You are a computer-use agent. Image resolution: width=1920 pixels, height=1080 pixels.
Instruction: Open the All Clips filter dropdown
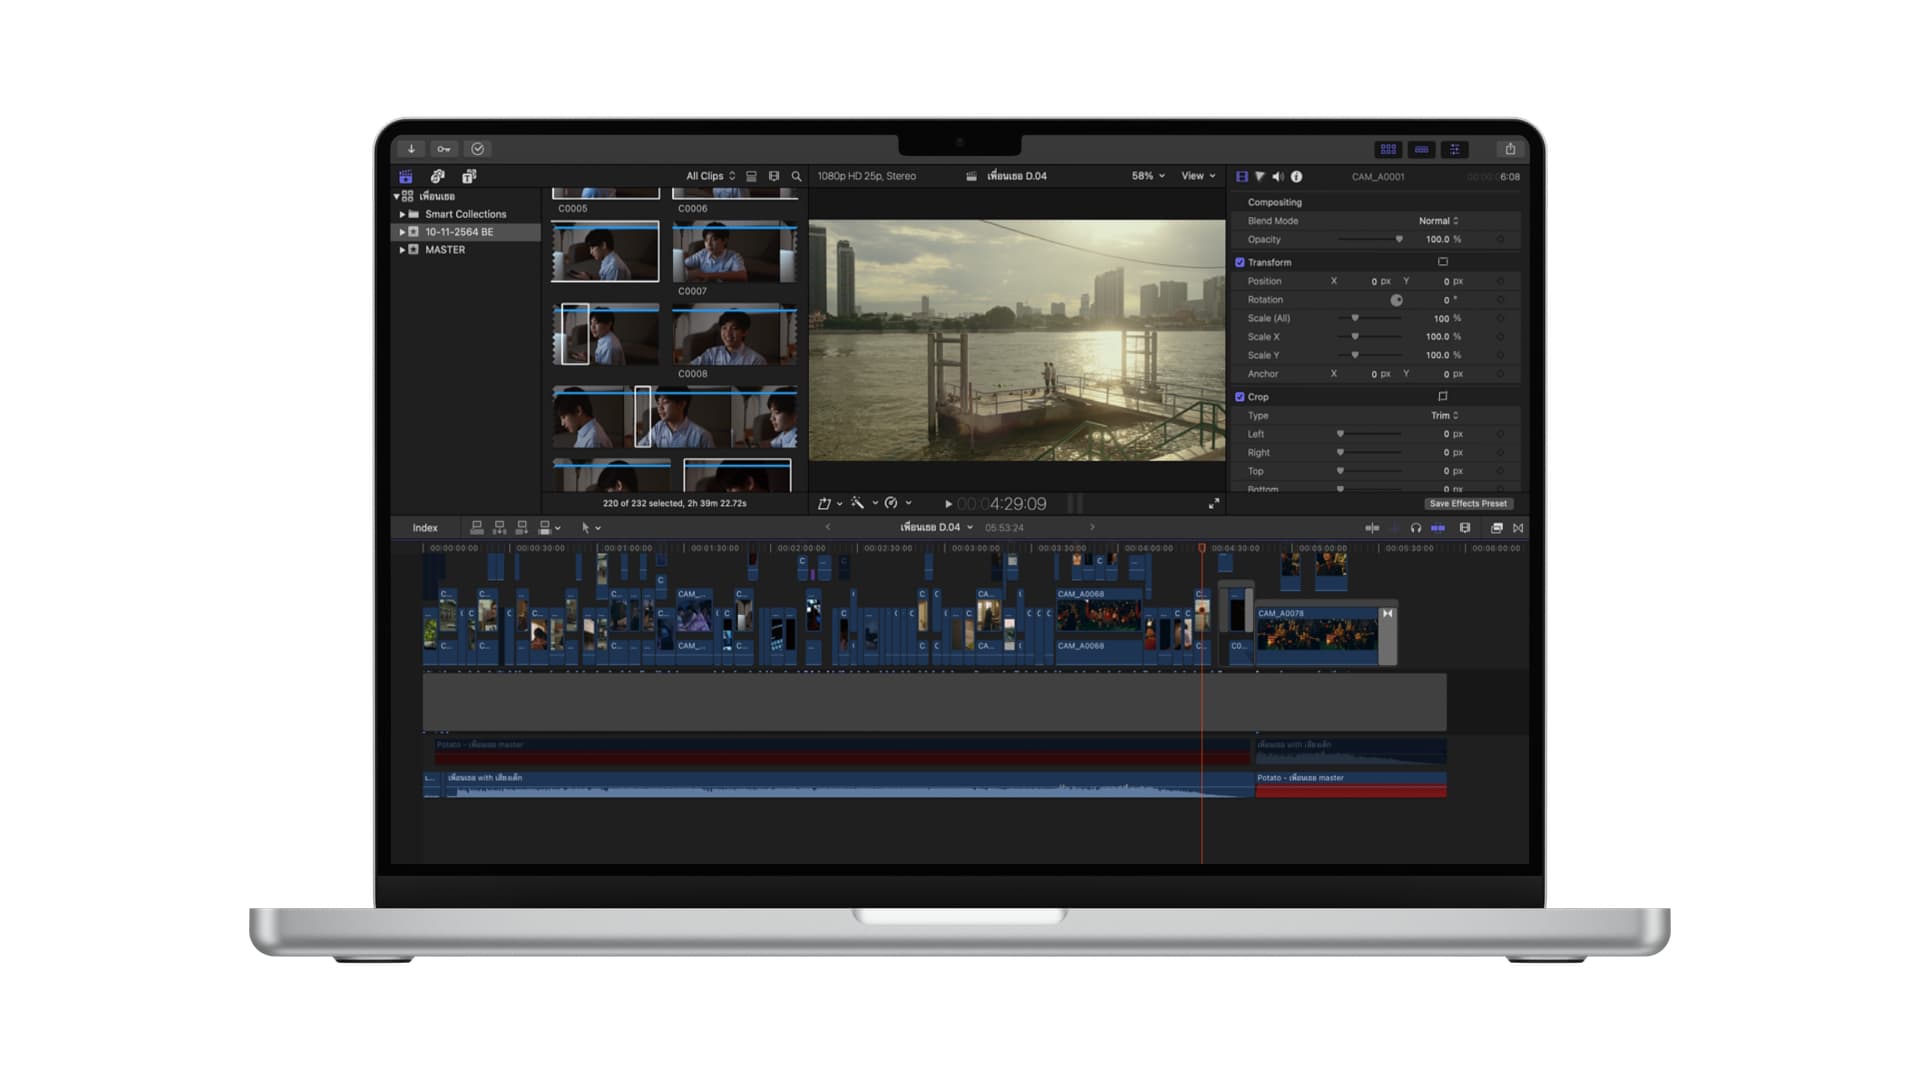click(710, 176)
